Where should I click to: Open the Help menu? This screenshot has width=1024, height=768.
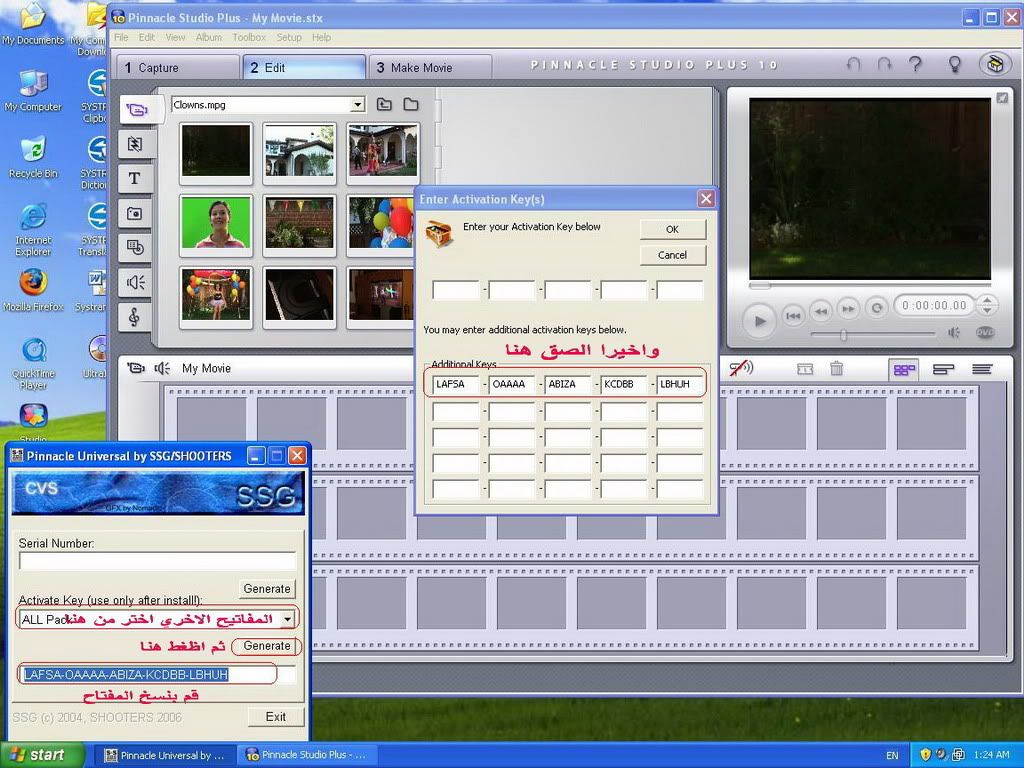(x=321, y=37)
